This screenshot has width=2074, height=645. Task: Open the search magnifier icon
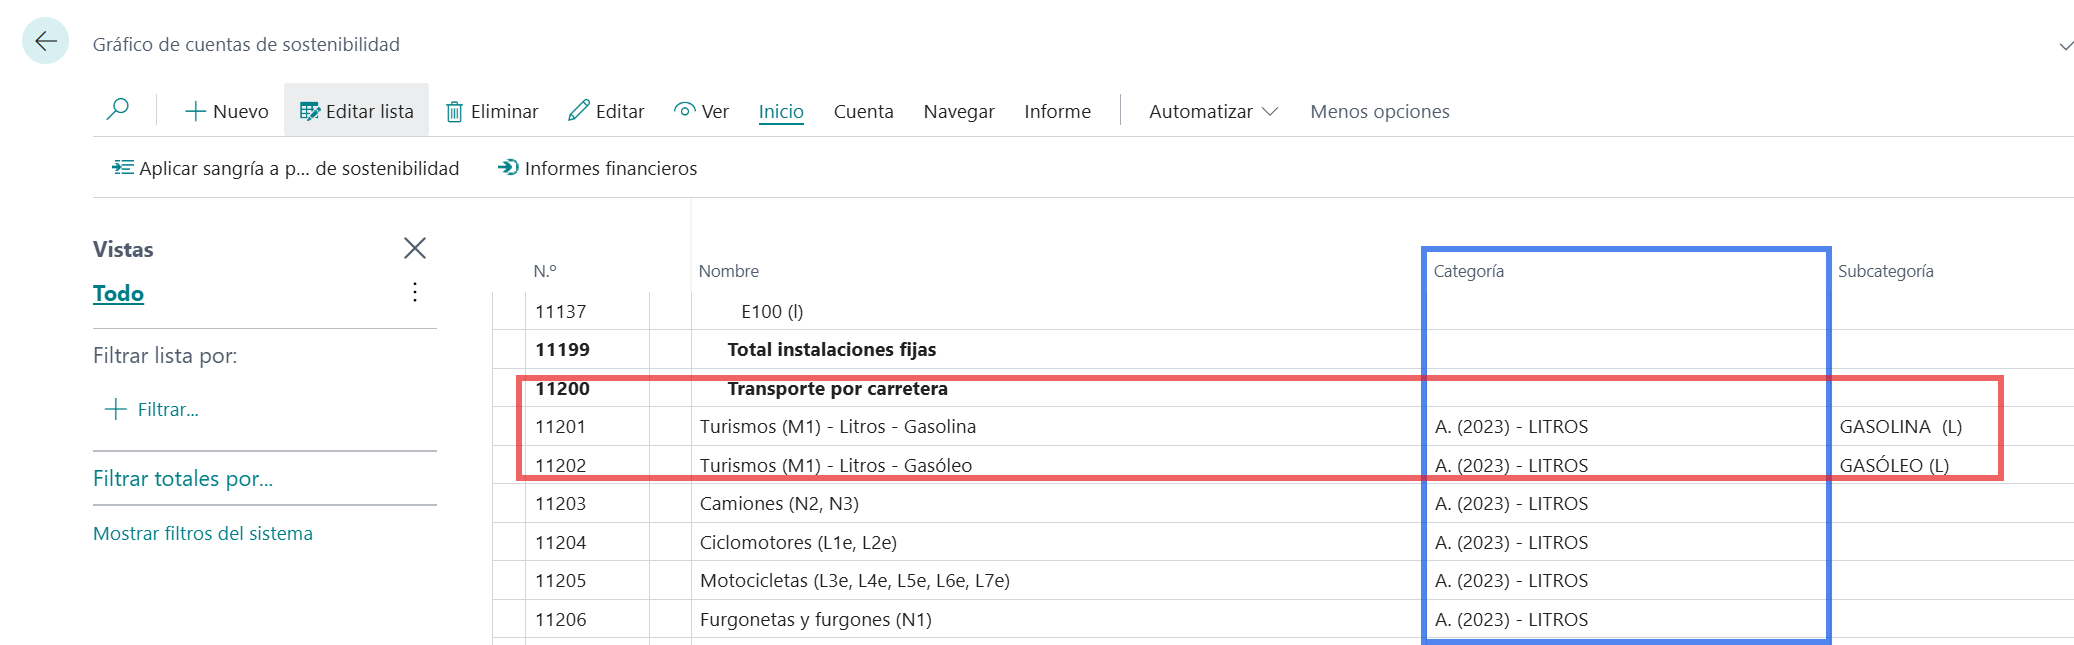(118, 109)
